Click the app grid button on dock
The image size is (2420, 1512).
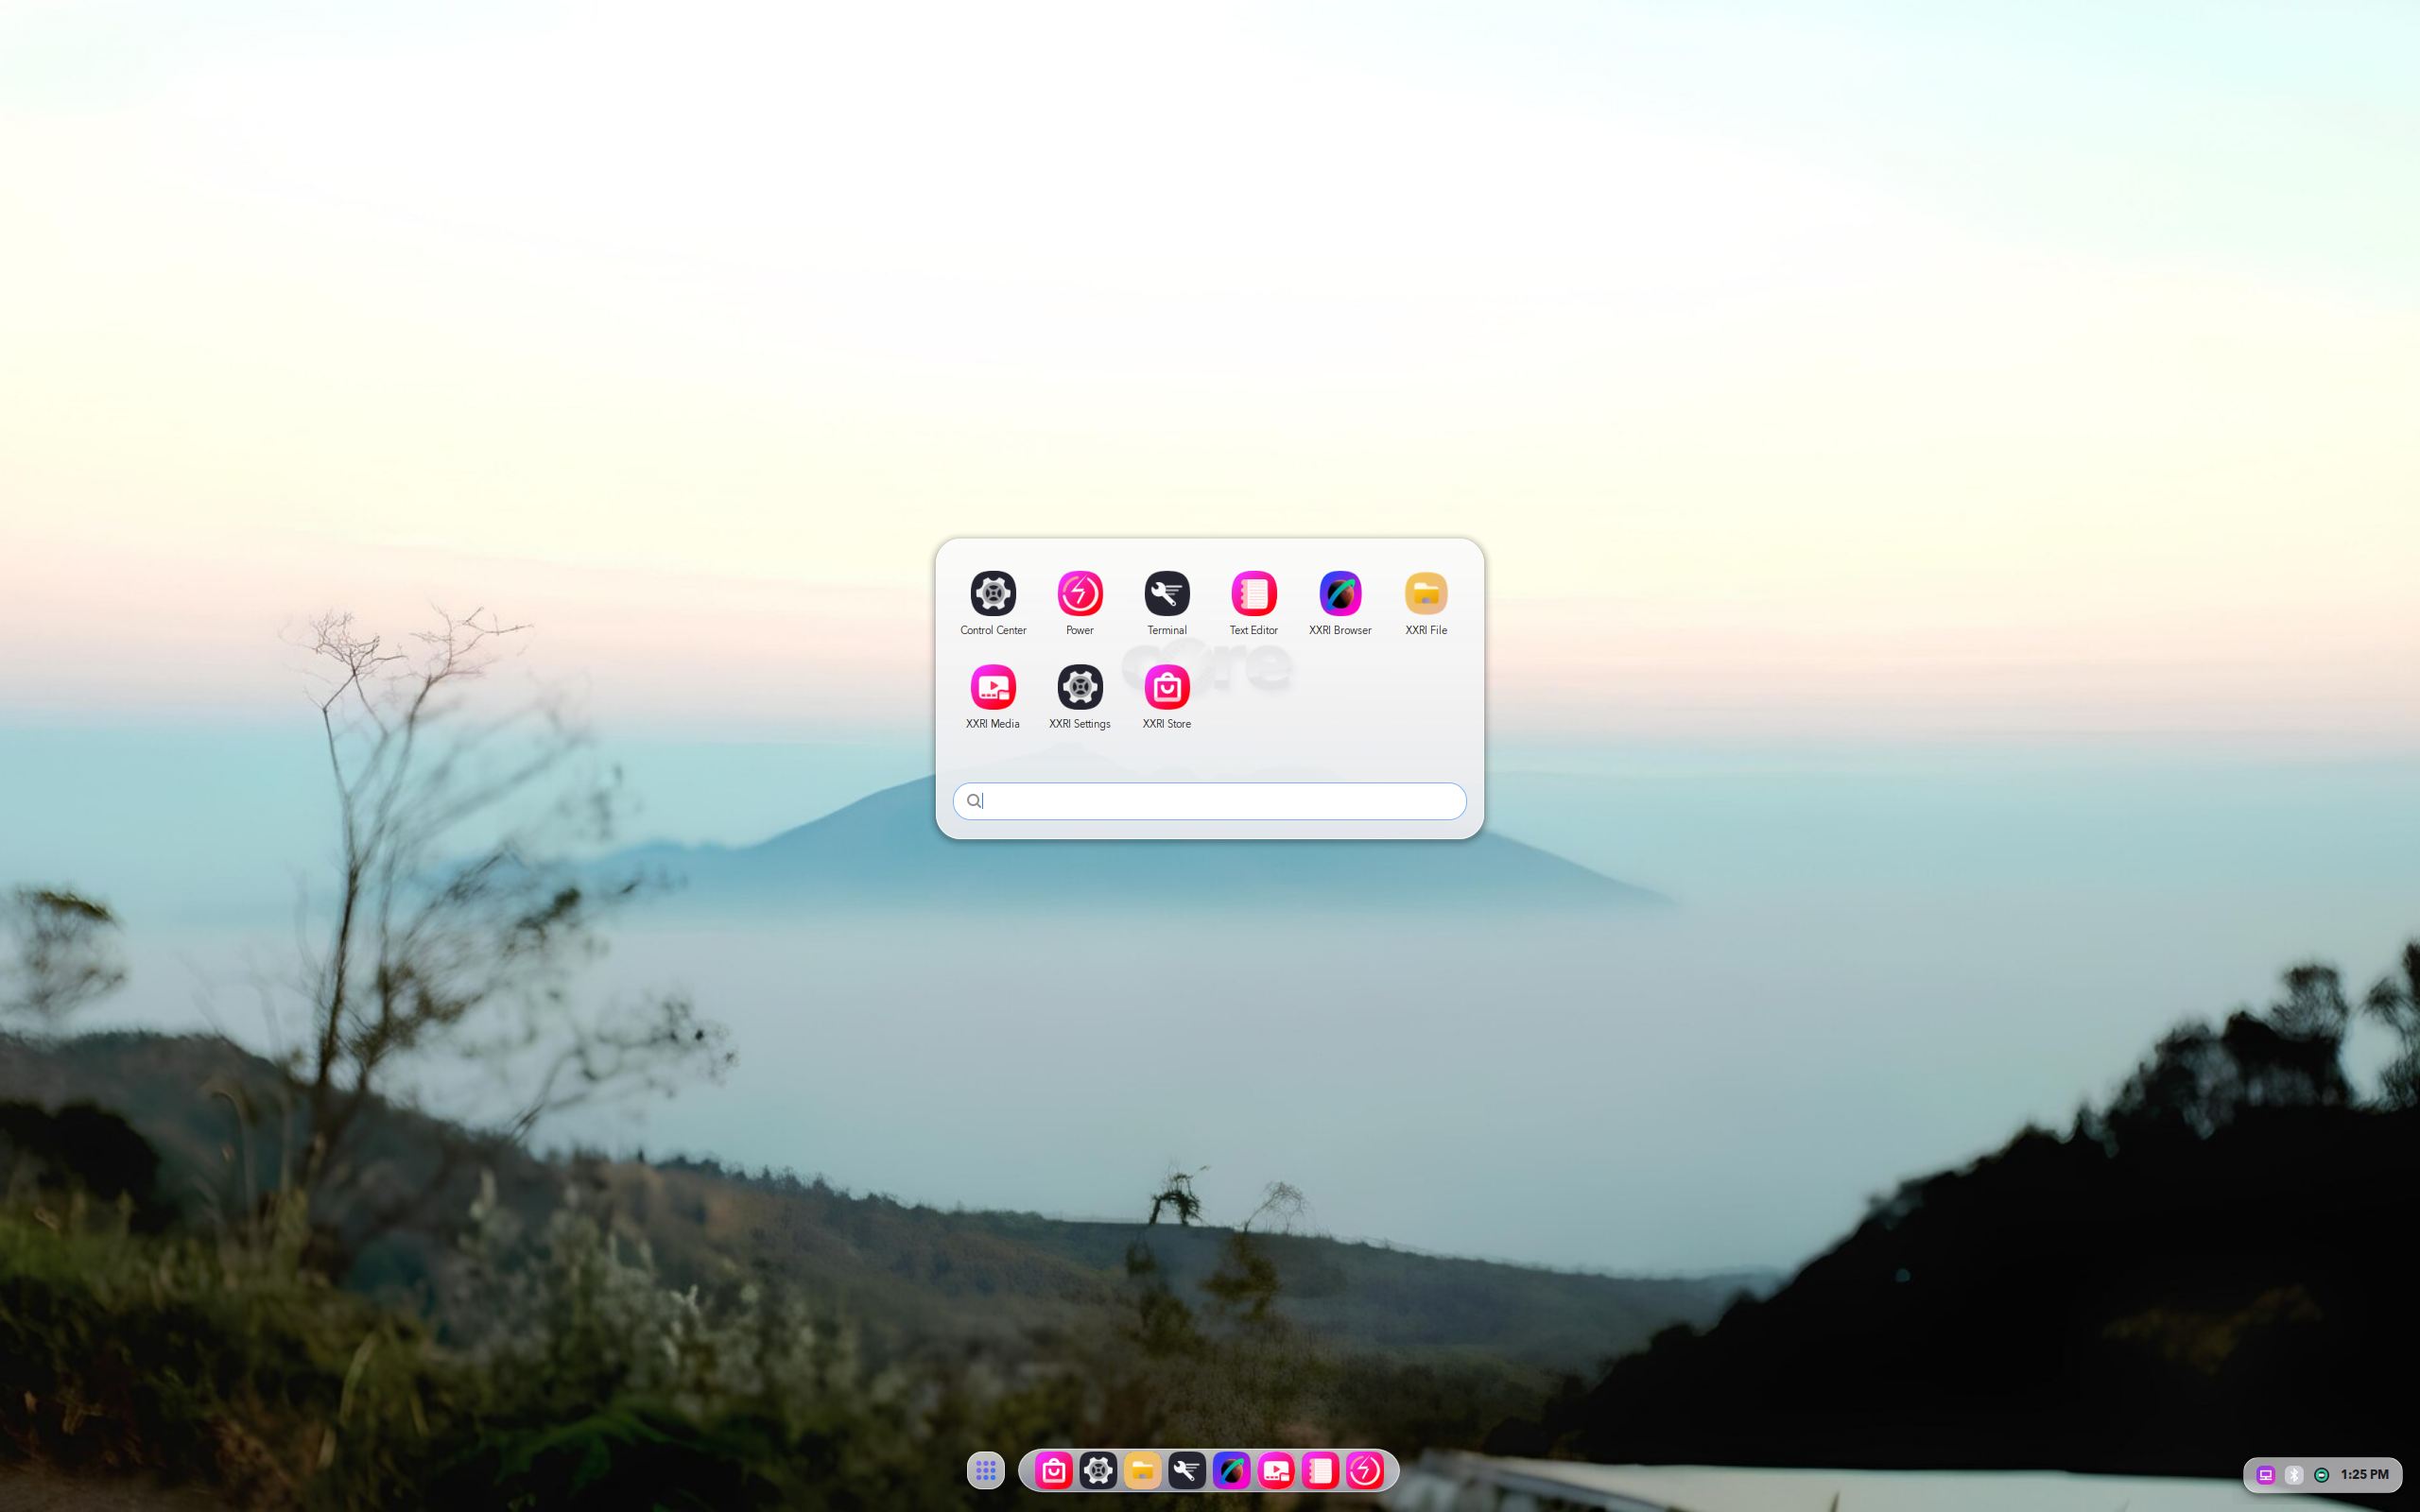click(985, 1470)
